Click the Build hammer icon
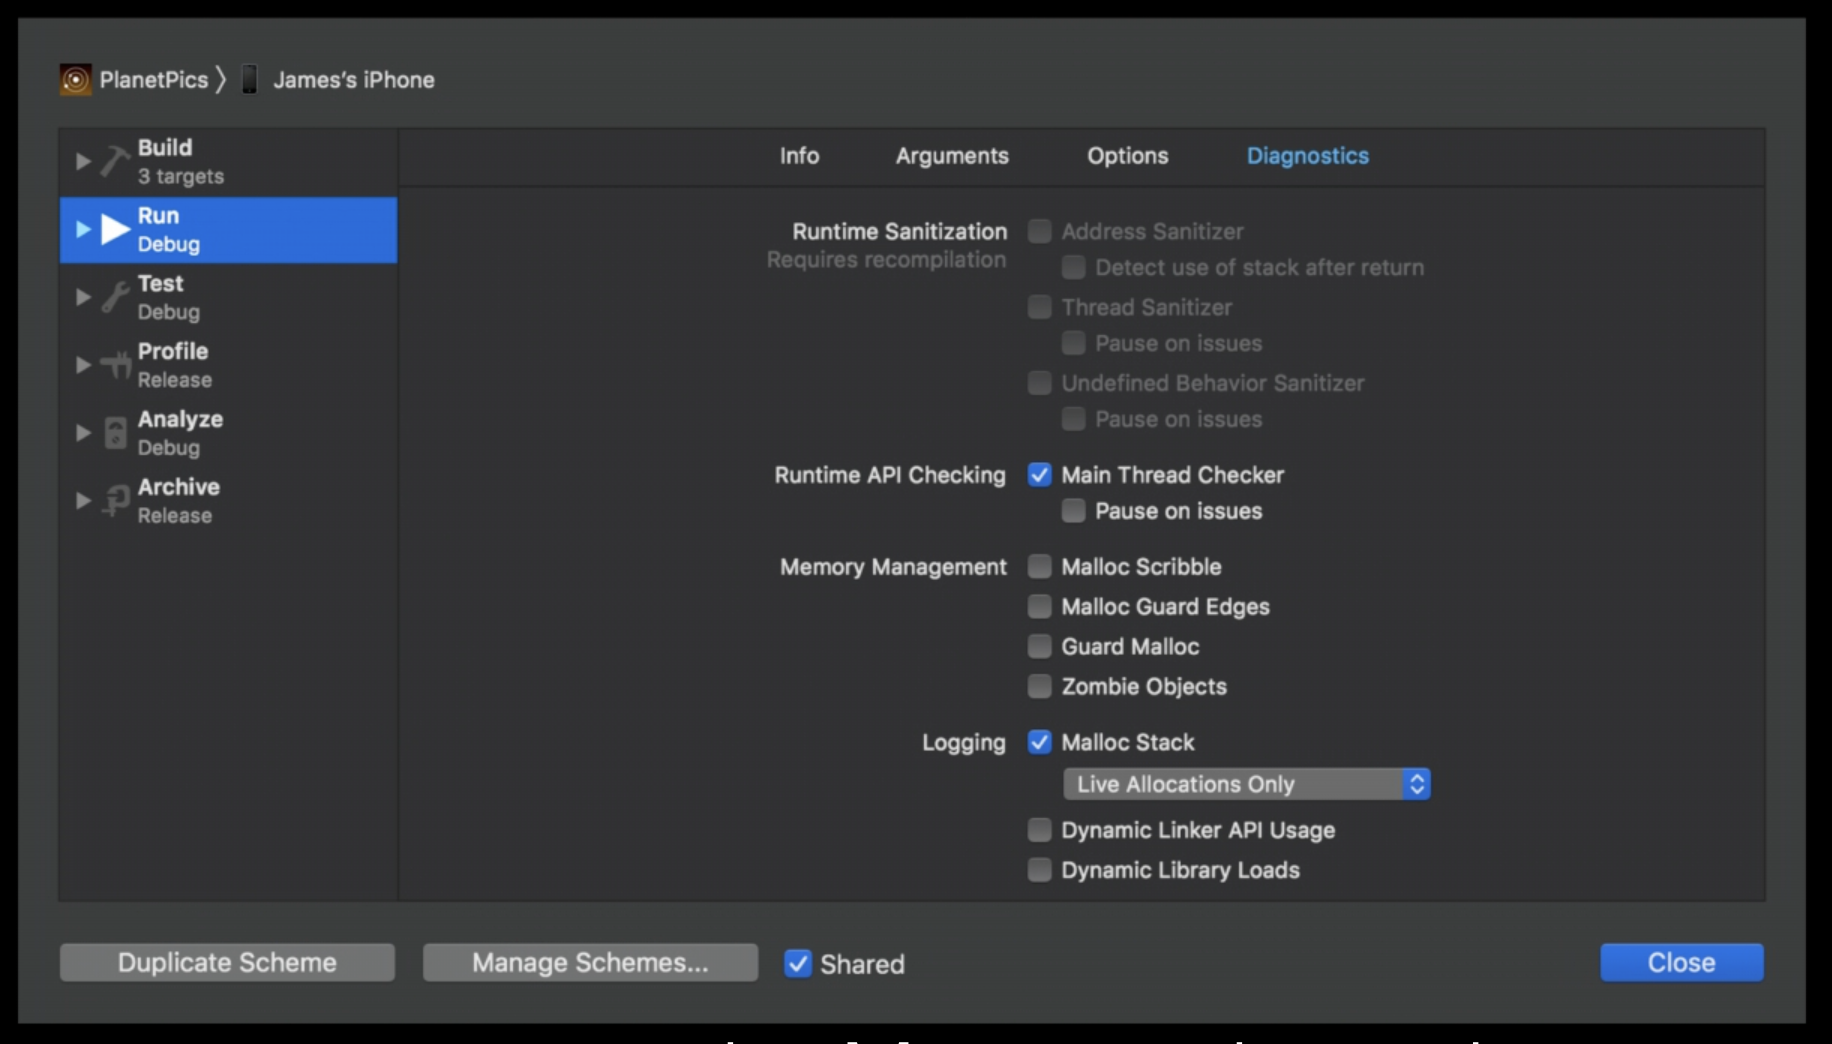Viewport: 1832px width, 1044px height. point(115,161)
